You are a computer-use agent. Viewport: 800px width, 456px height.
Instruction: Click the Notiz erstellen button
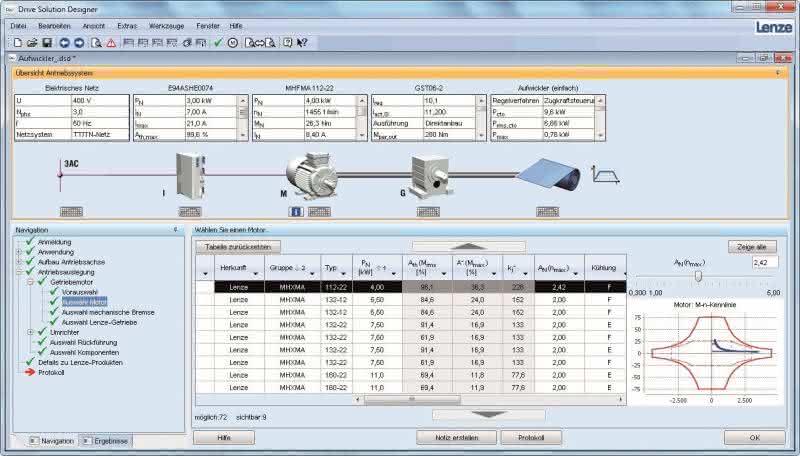[457, 438]
